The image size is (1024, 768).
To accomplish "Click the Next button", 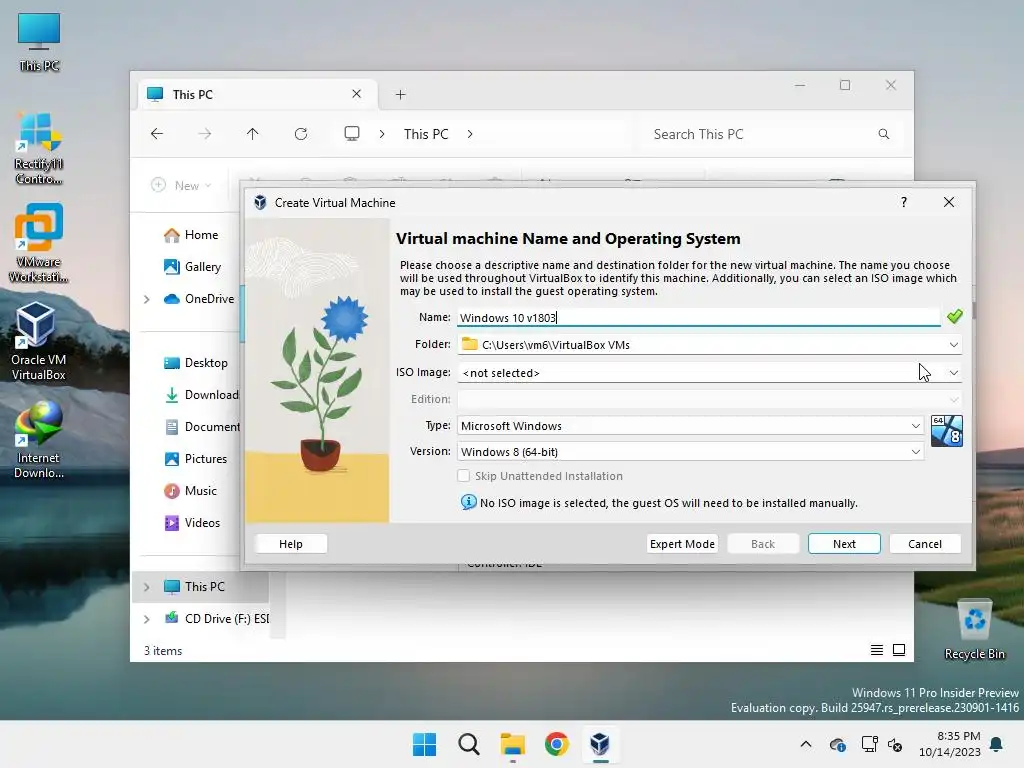I will click(x=844, y=544).
